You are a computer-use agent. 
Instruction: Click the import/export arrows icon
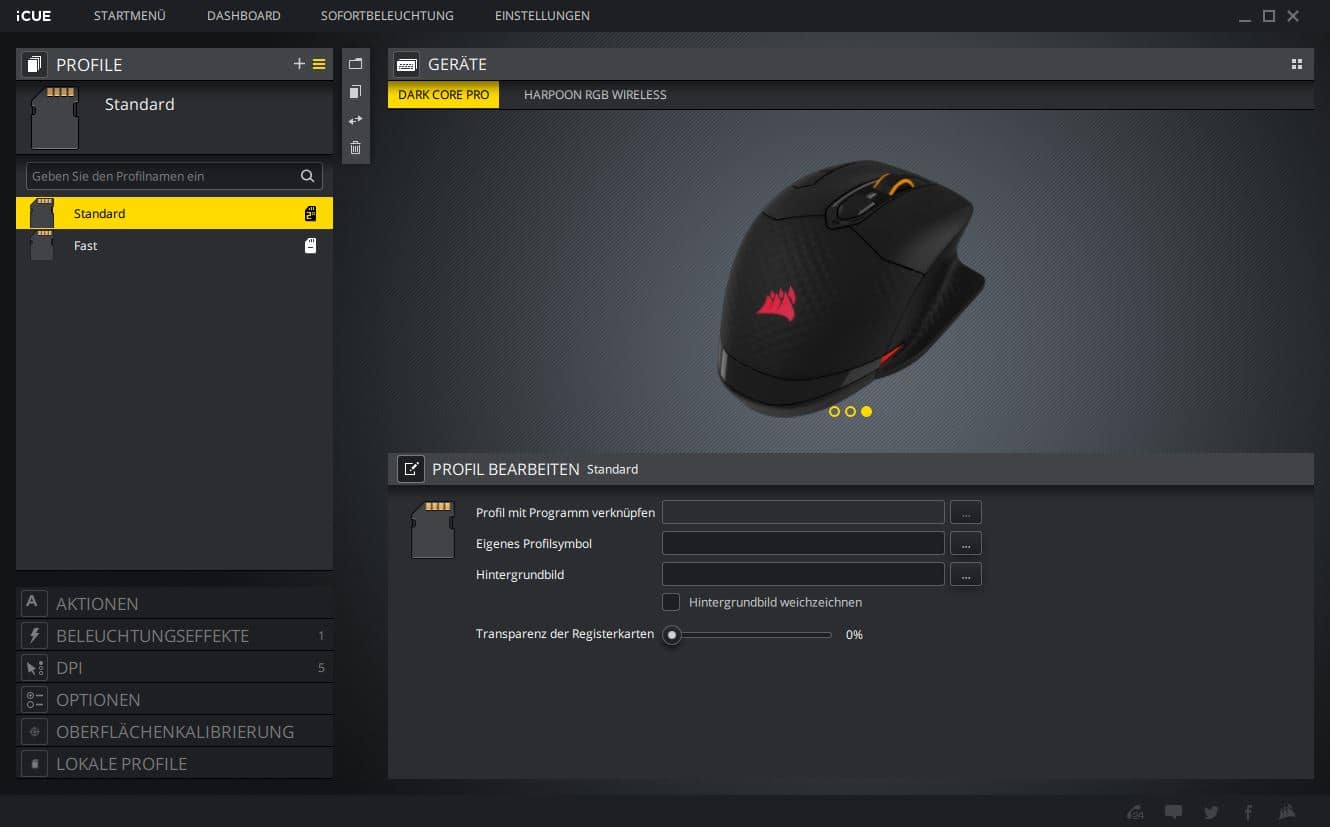click(355, 120)
